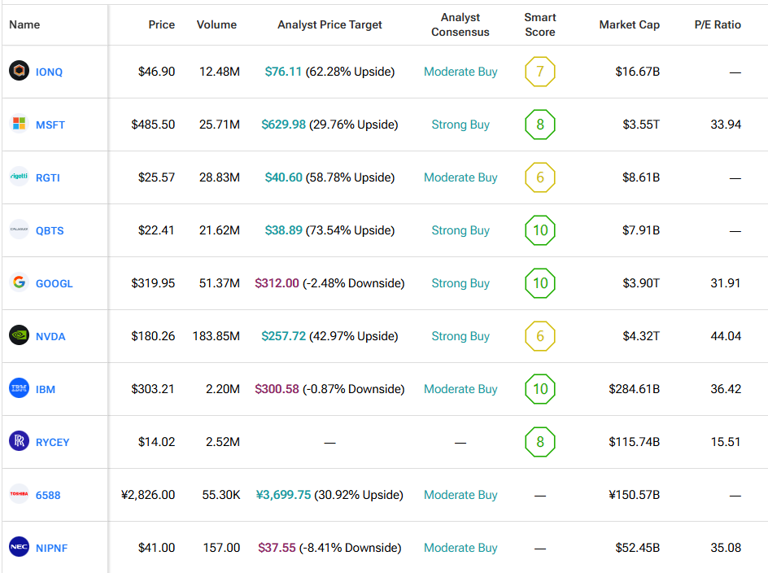
Task: Open the 6588 ticker link
Action: pos(49,495)
